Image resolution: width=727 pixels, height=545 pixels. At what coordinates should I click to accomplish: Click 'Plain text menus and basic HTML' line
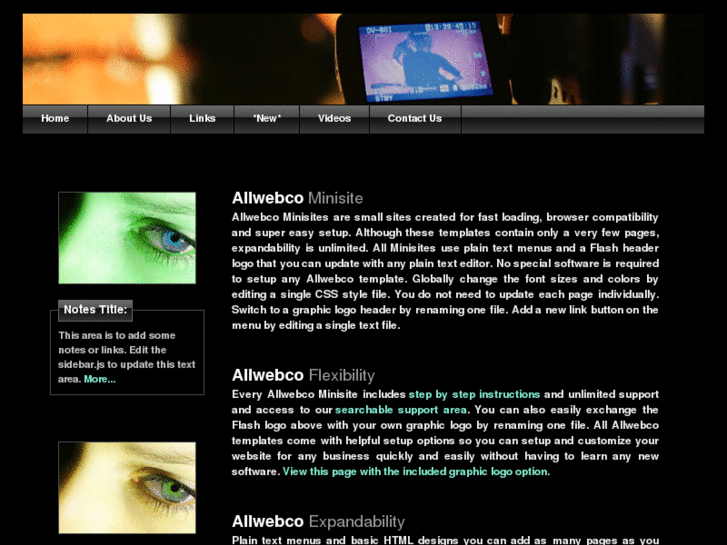click(445, 540)
